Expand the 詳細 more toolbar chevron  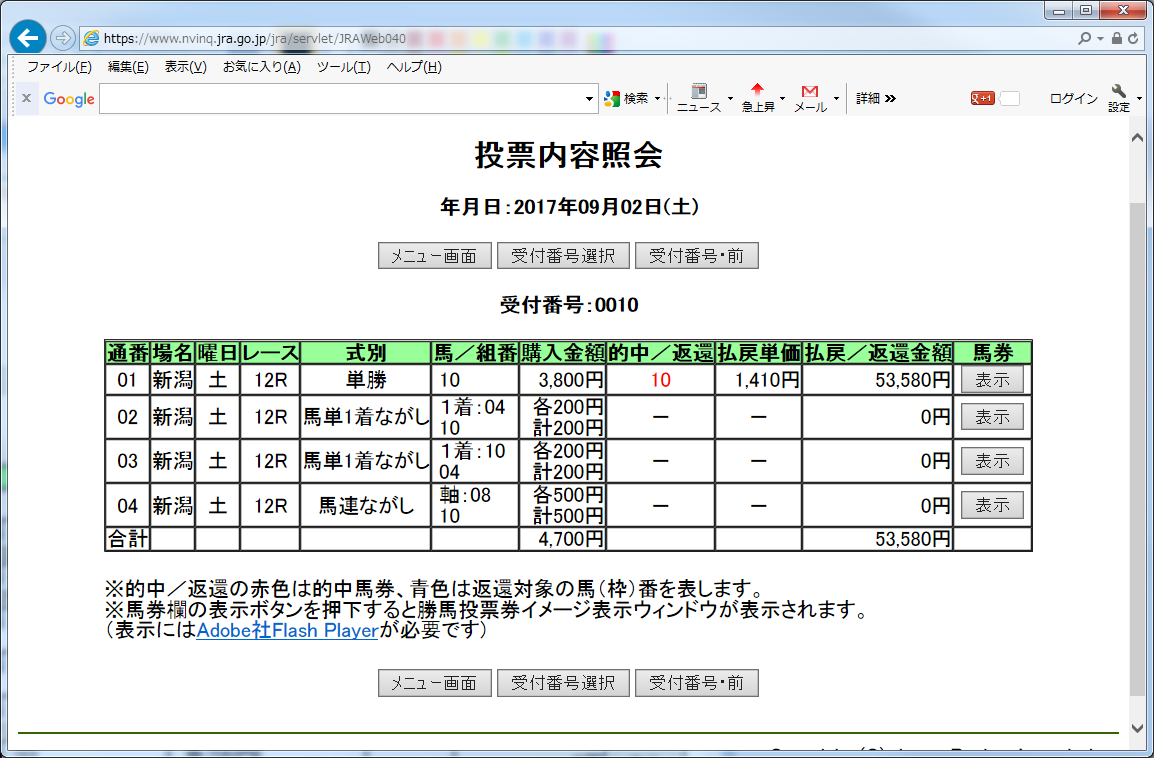pos(891,99)
